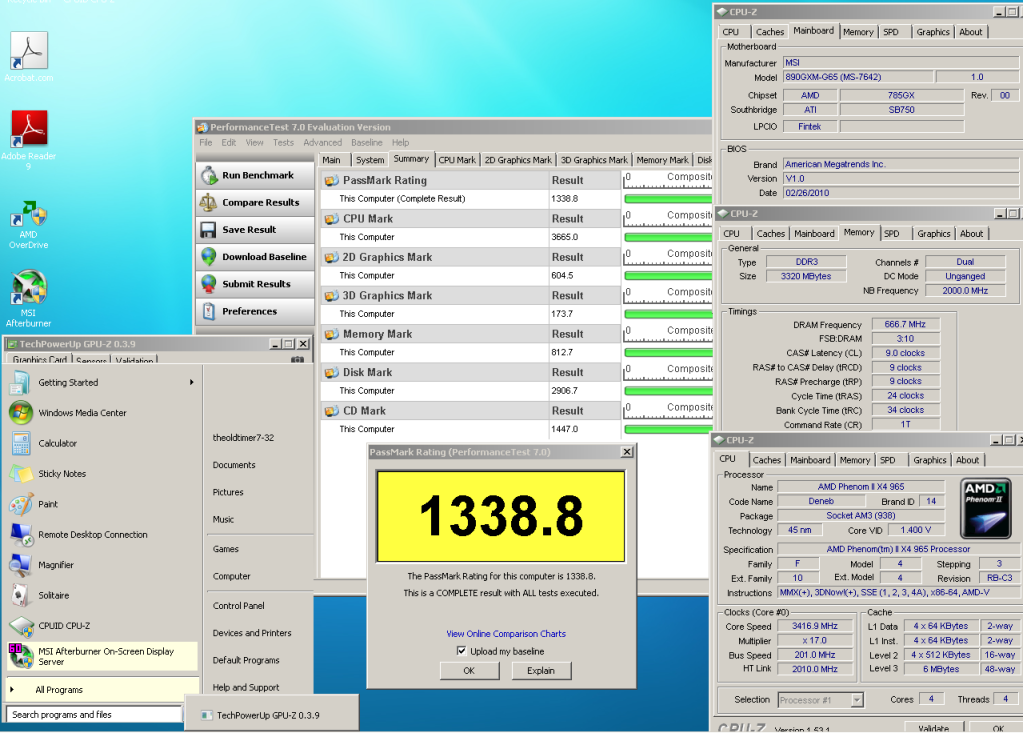Click View Online Comparison Charts link
This screenshot has width=1023, height=733.
505,634
